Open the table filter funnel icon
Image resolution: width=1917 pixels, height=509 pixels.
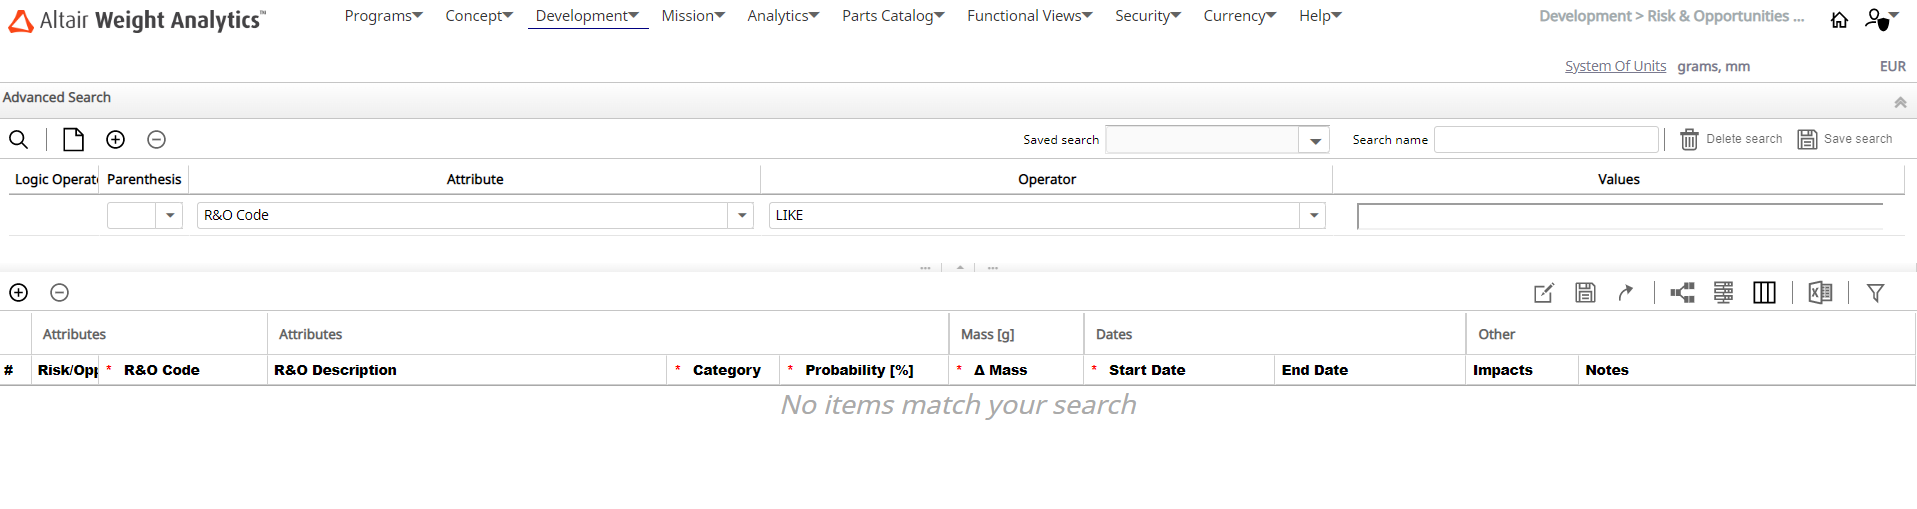[1875, 293]
